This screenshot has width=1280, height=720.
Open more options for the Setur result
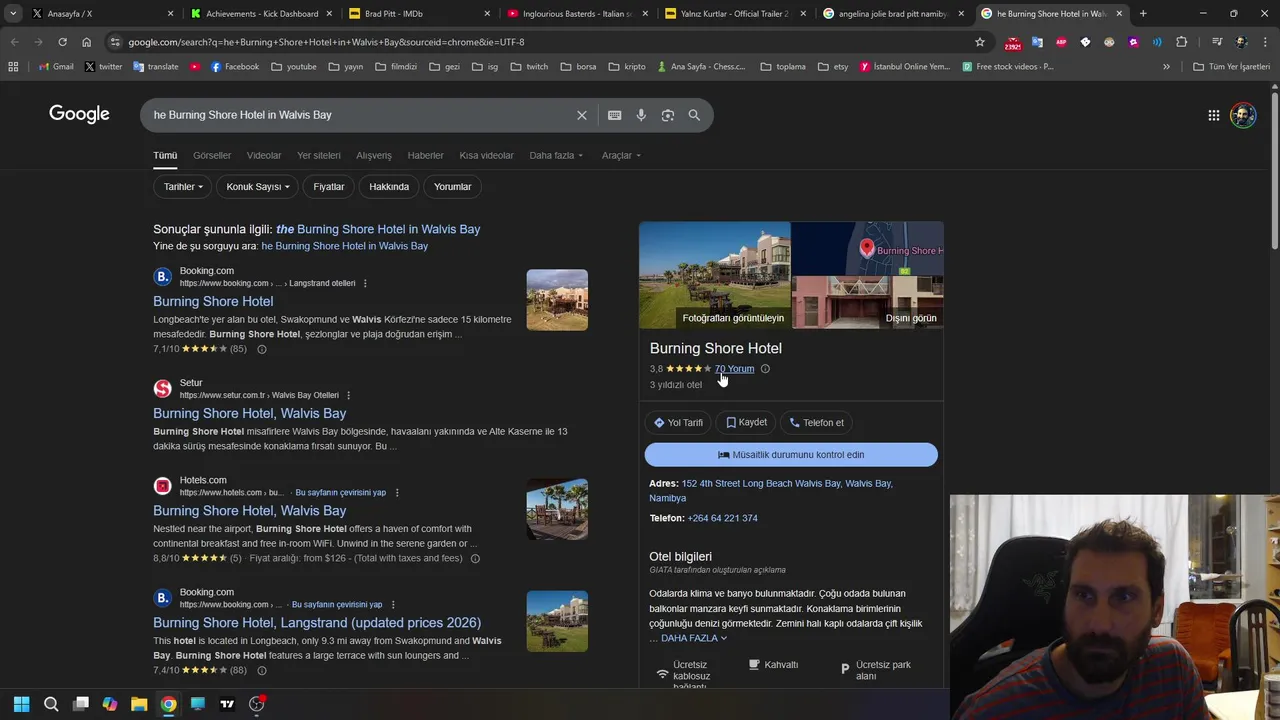click(348, 395)
